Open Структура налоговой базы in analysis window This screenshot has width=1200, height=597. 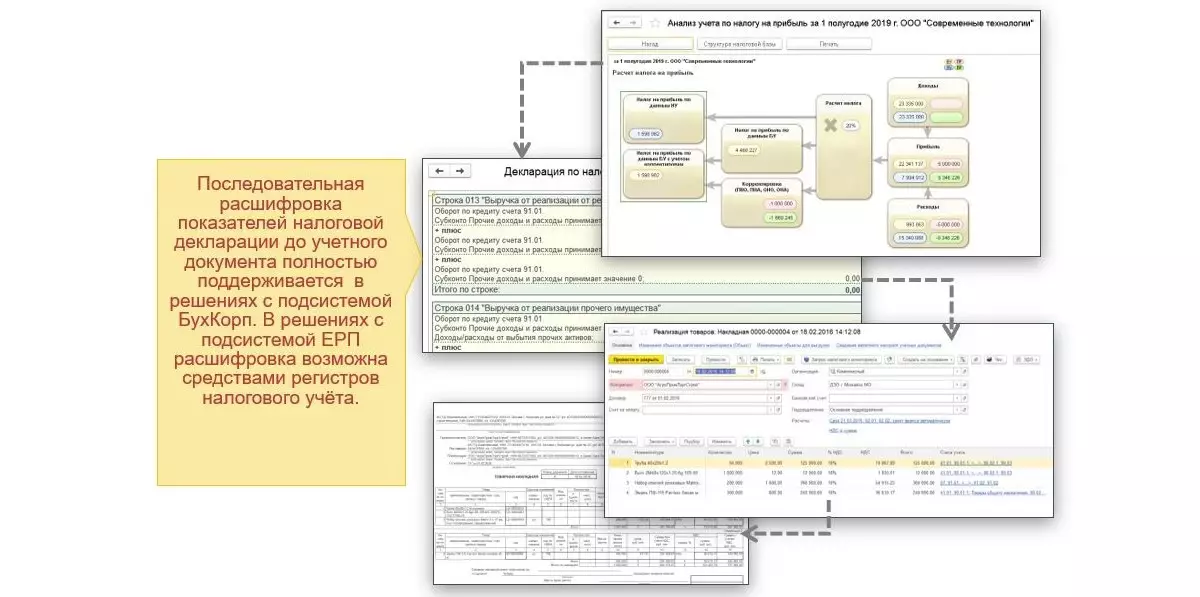coord(739,44)
